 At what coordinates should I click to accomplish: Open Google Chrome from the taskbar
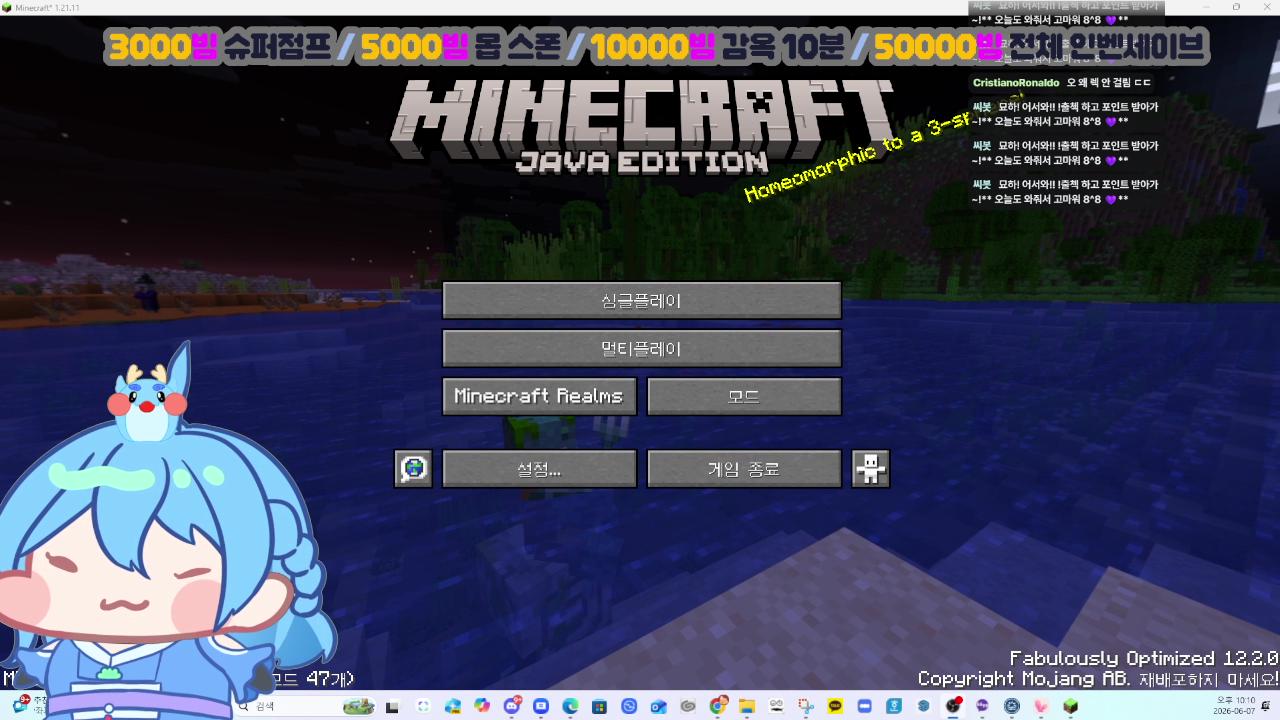point(718,706)
